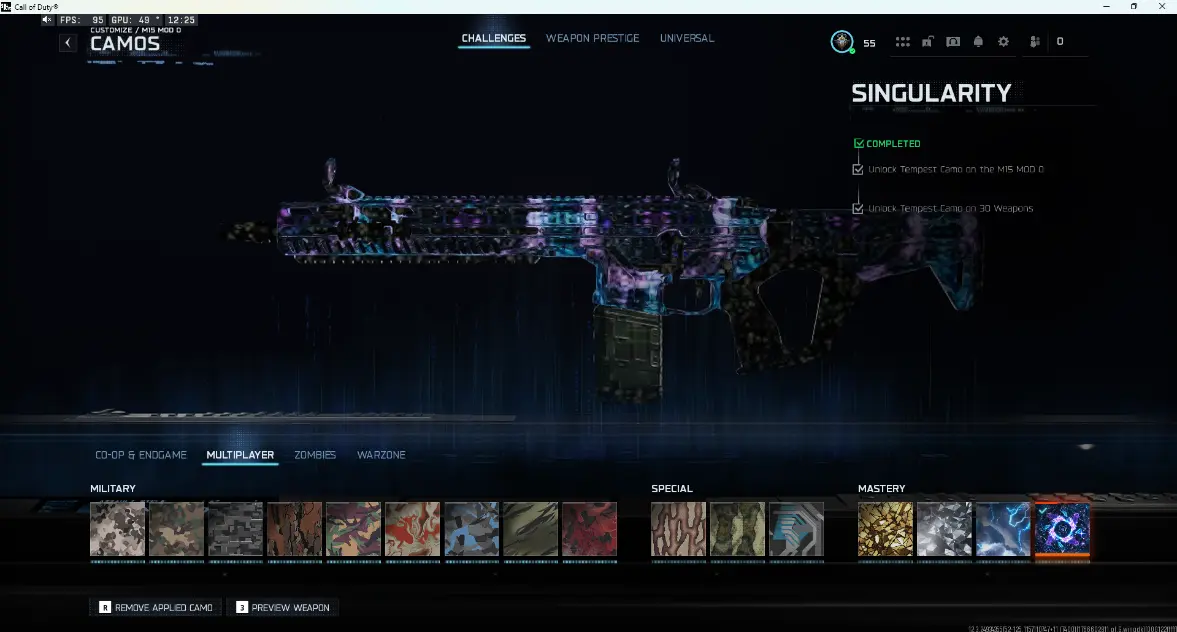Click the Call of Duty title bar icon
1177x632 pixels.
click(6, 7)
